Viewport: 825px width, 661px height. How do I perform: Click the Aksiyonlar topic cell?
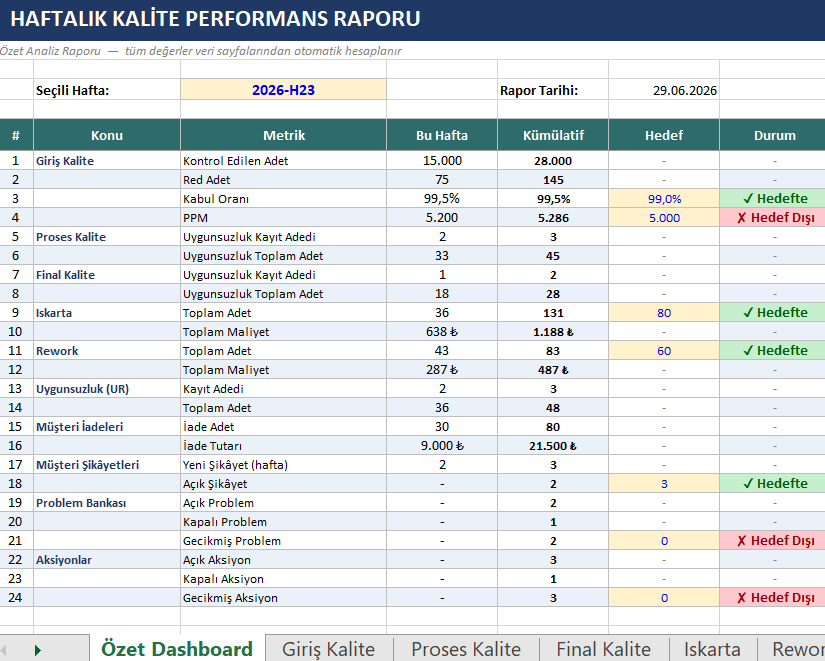(107, 559)
